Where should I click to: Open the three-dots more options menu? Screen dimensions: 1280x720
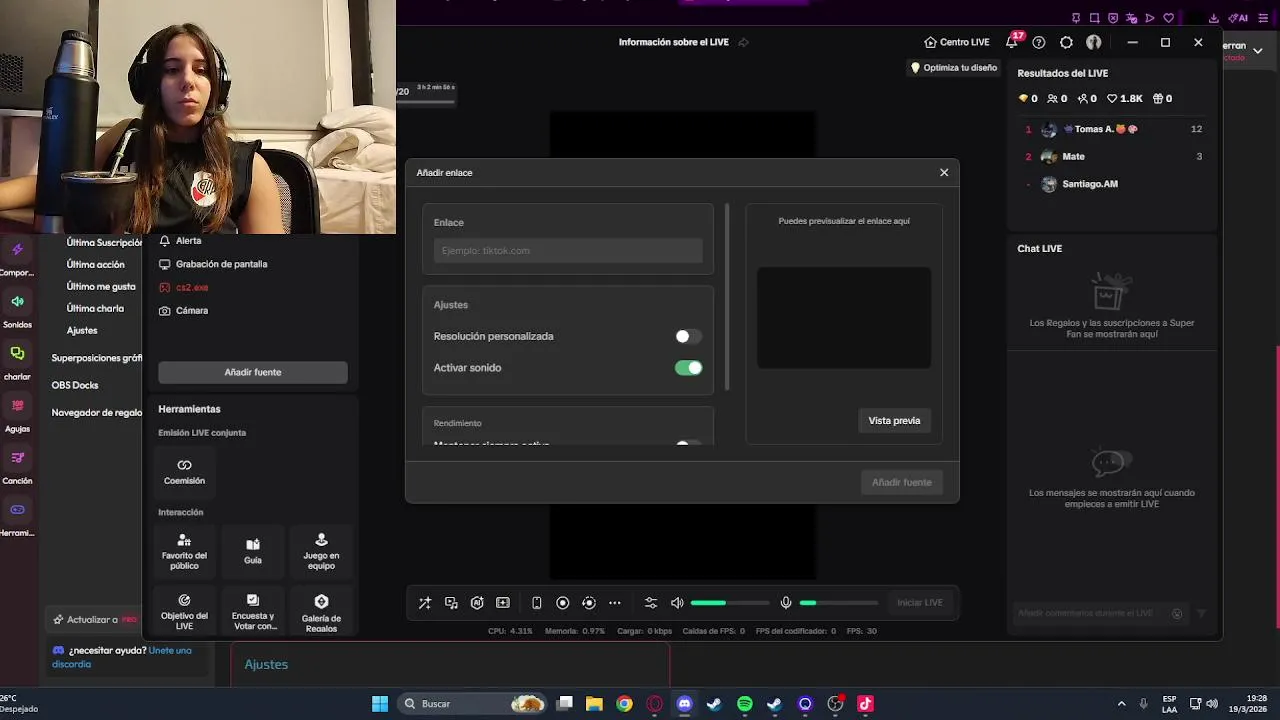pos(615,603)
